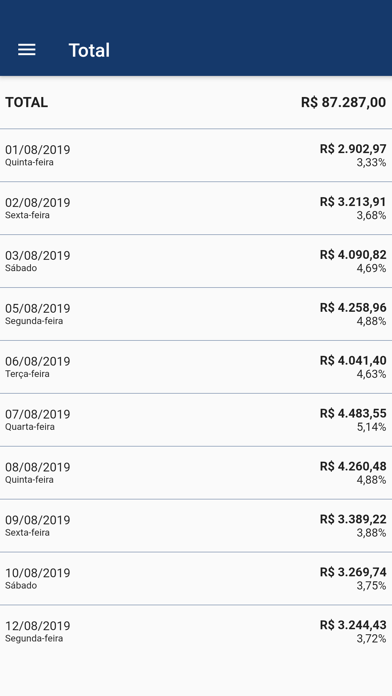Open the 05/08/2019 Segunda-feira entry

point(196,314)
